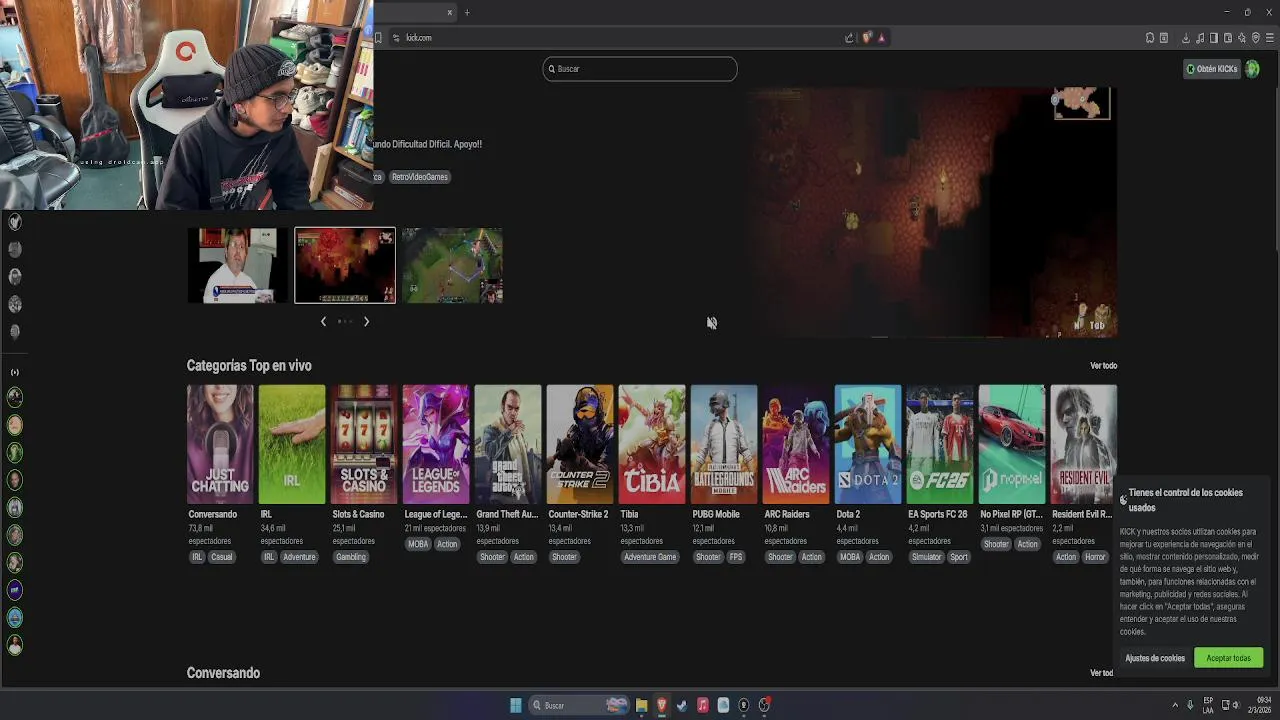Image resolution: width=1280 pixels, height=720 pixels.
Task: Open the Brave Rewards triangle icon
Action: [881, 38]
